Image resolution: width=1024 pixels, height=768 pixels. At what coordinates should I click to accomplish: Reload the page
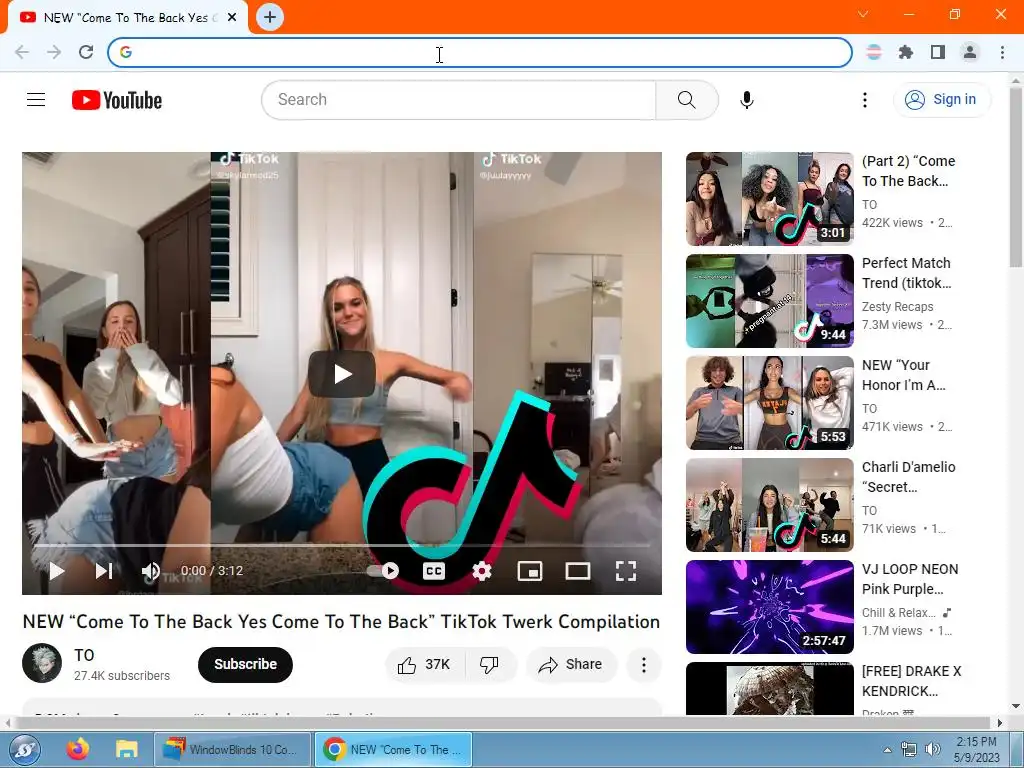point(86,52)
